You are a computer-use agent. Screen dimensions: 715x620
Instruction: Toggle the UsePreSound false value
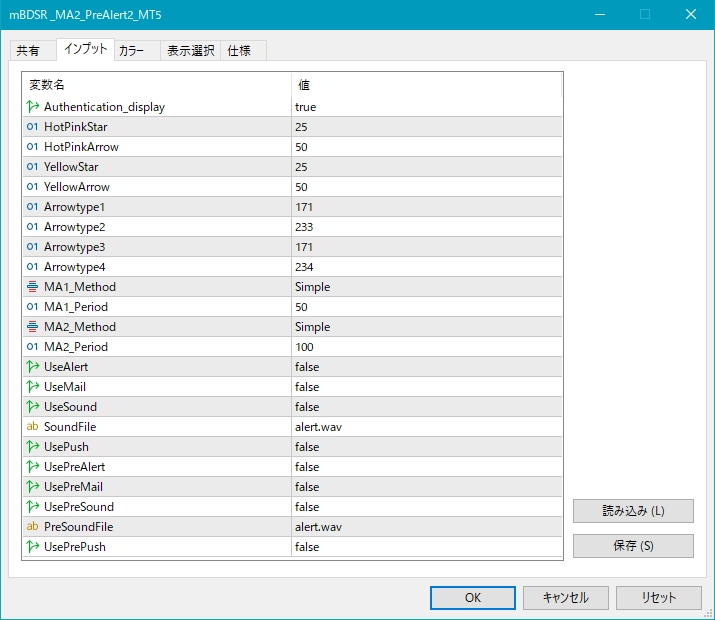(x=426, y=507)
